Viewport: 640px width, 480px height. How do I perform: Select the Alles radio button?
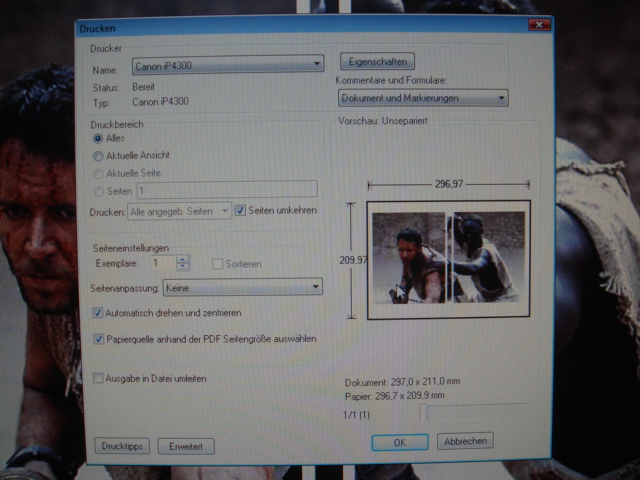pos(98,139)
